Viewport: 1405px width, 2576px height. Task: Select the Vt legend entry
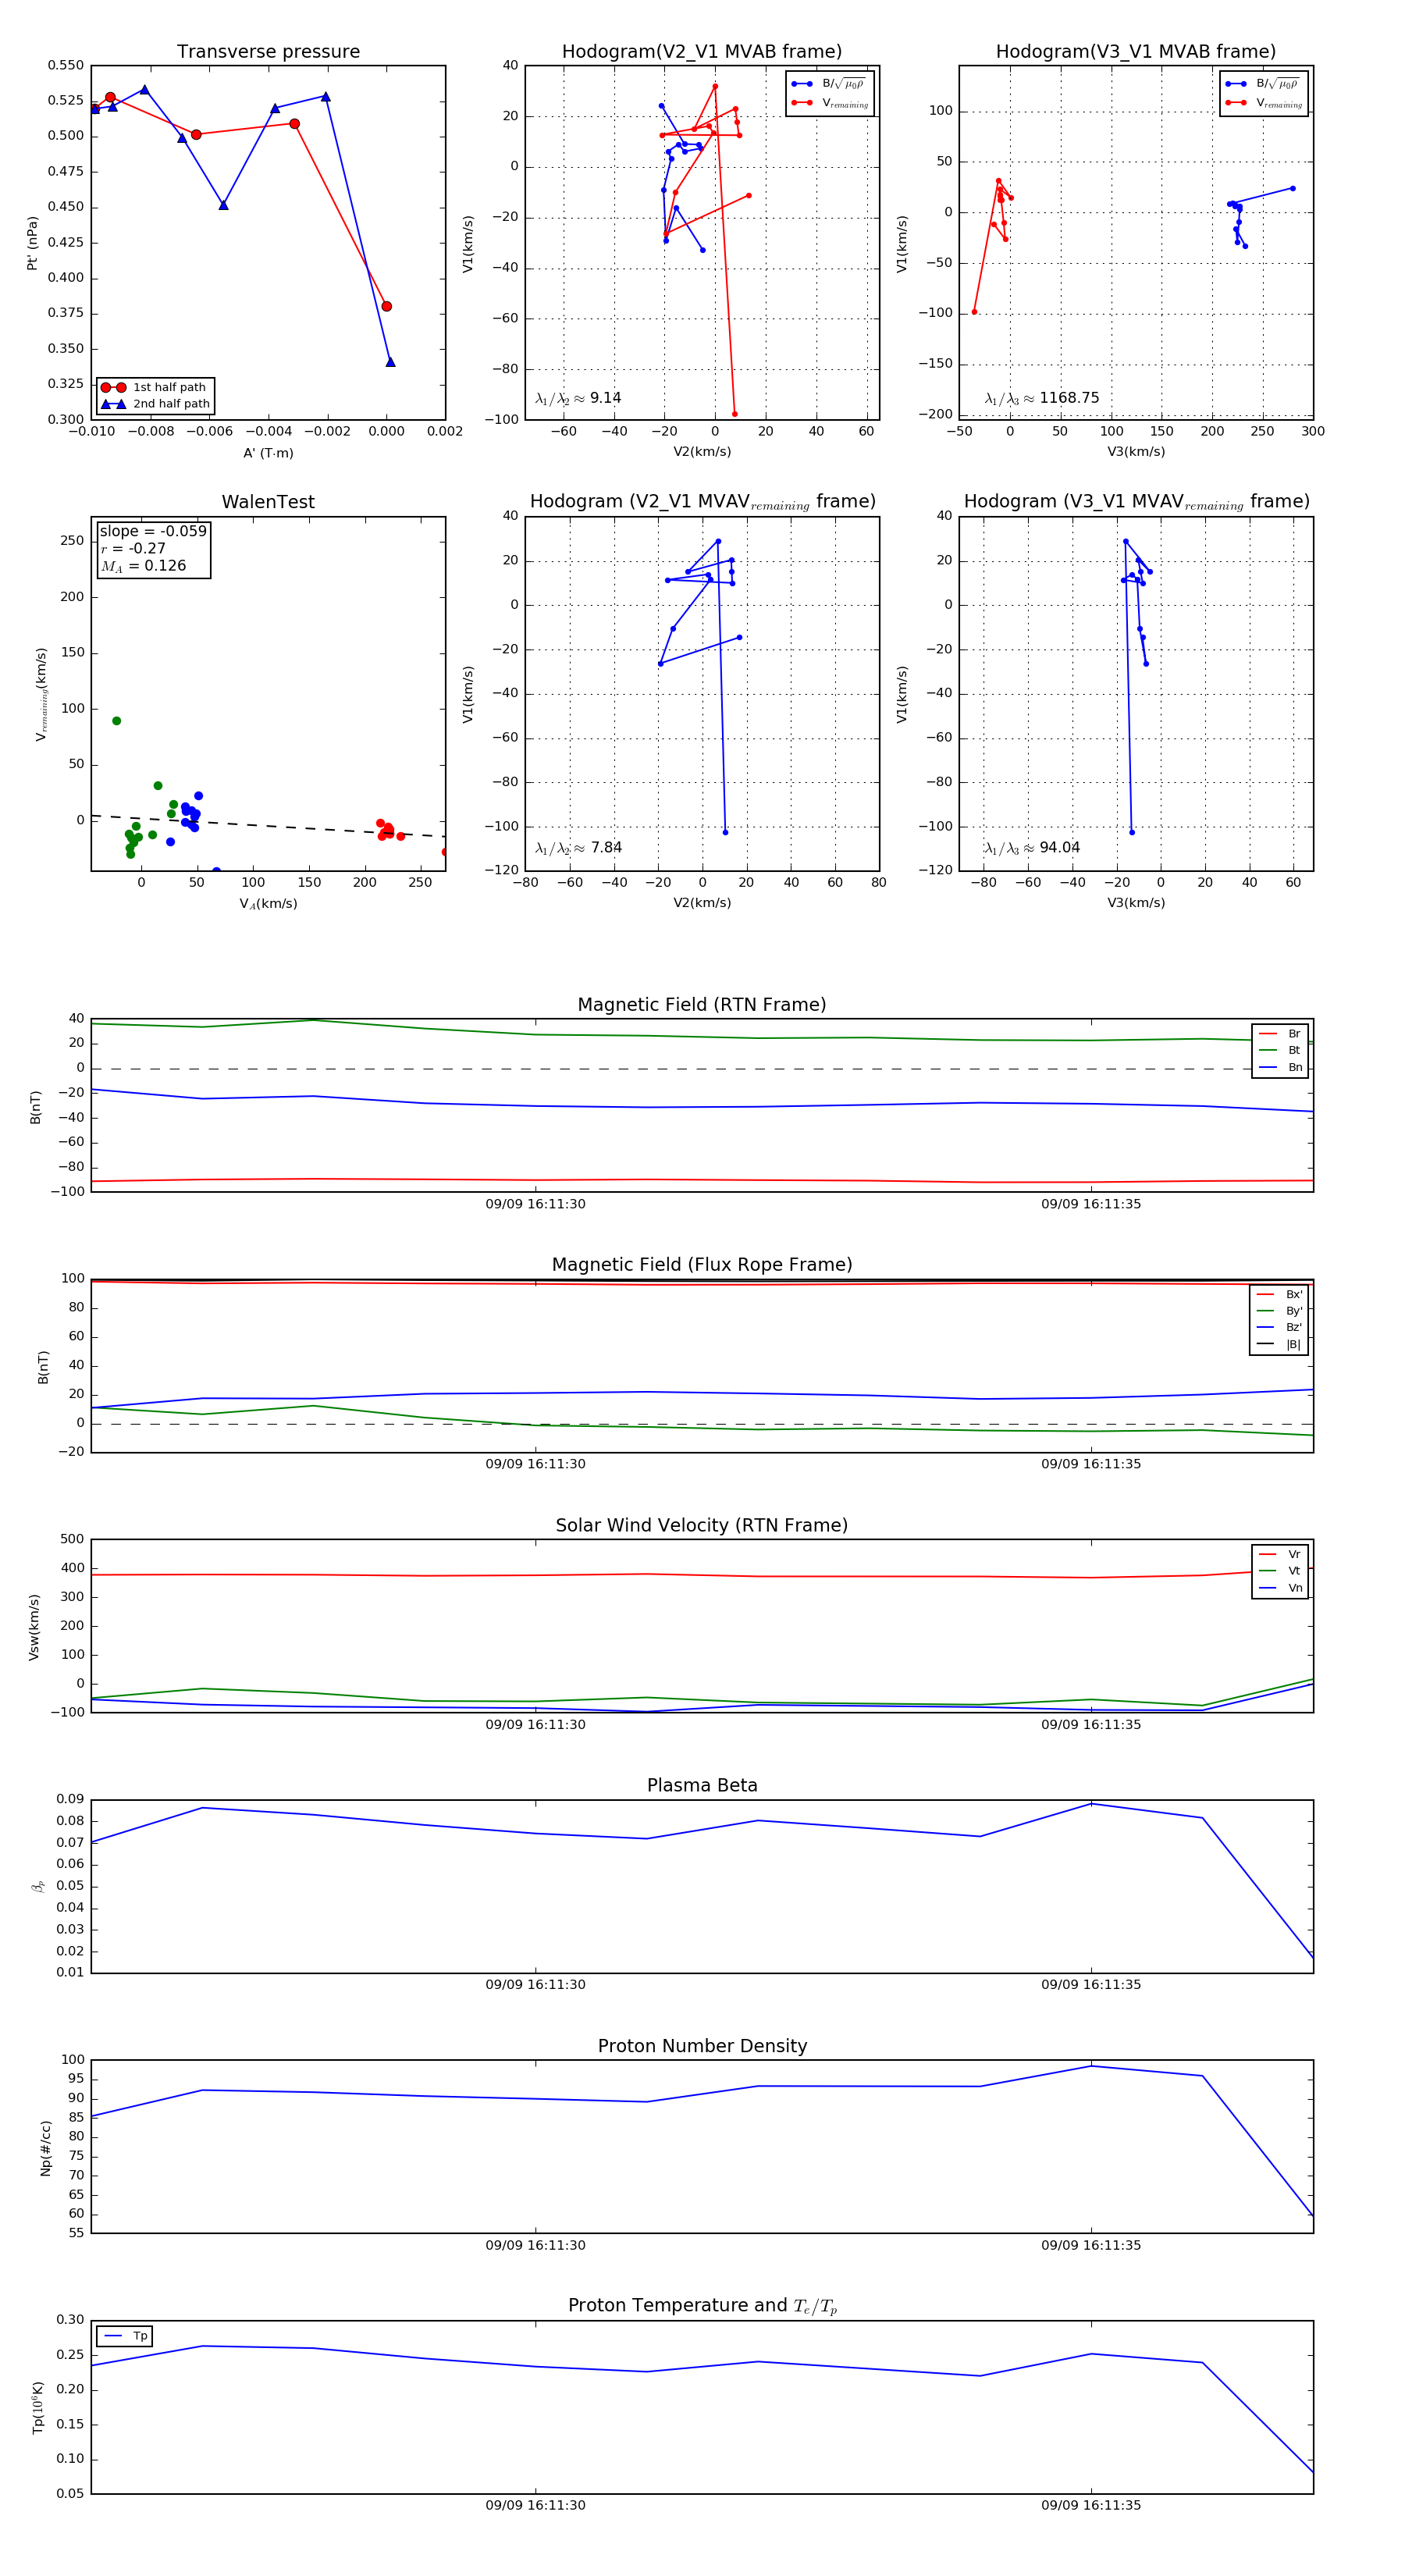(x=1280, y=1571)
